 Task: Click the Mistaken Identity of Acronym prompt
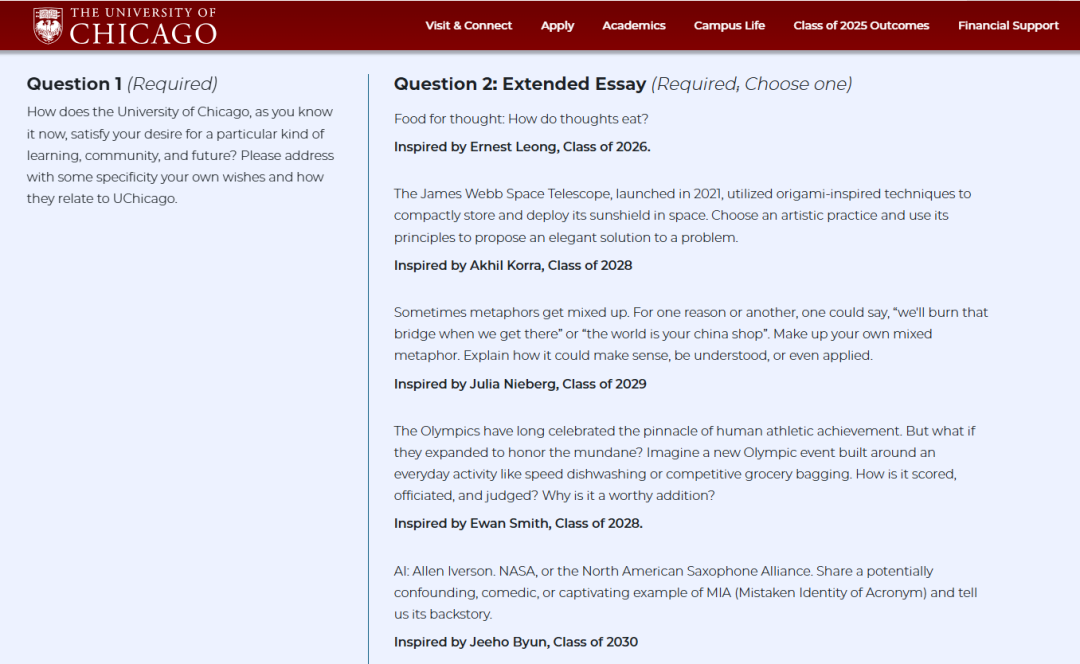point(685,592)
